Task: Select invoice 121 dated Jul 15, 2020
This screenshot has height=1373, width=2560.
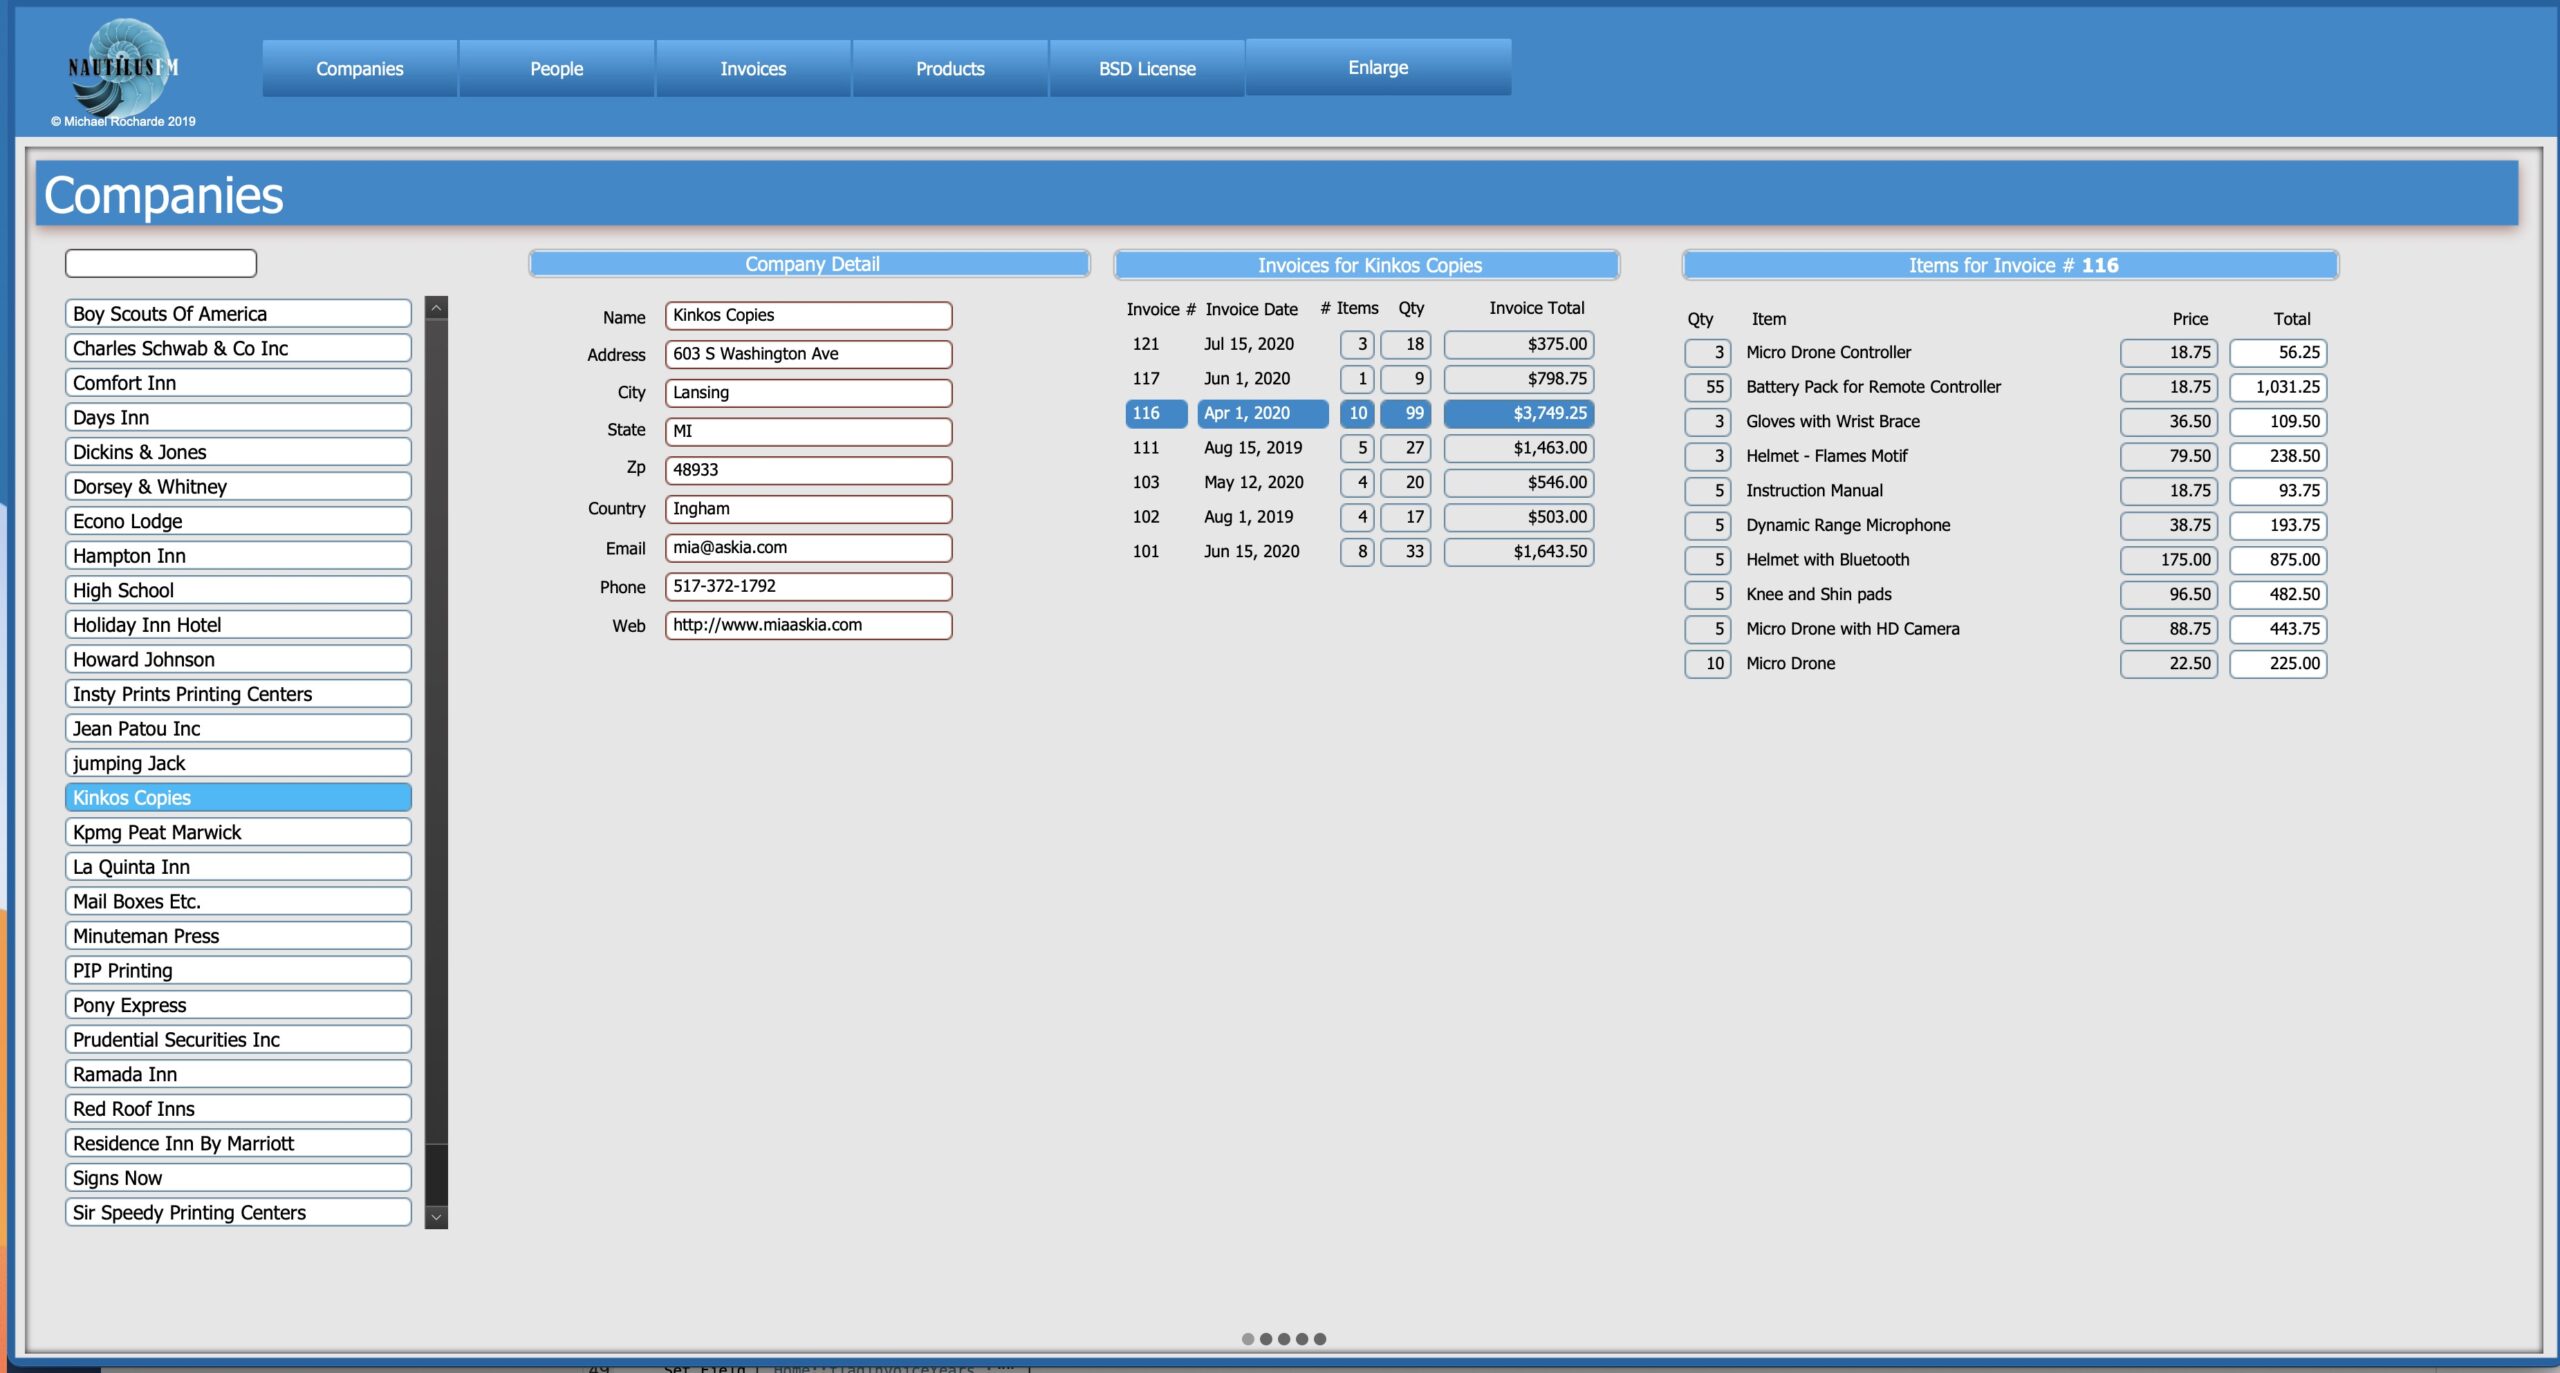Action: pyautogui.click(x=1360, y=344)
